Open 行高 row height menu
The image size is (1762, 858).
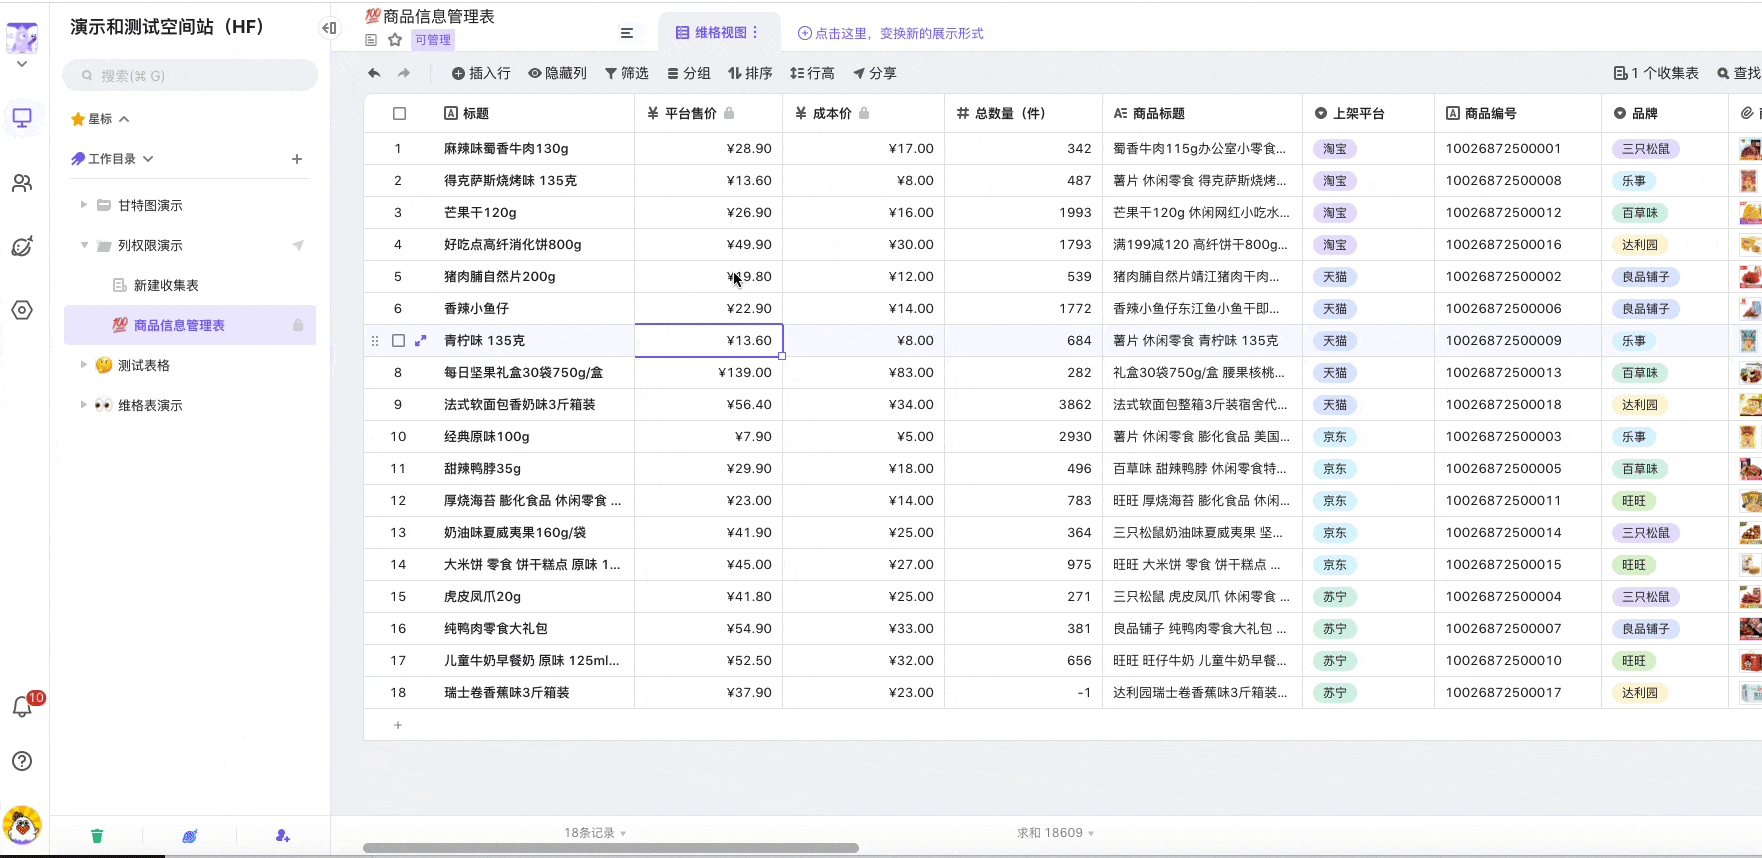812,73
